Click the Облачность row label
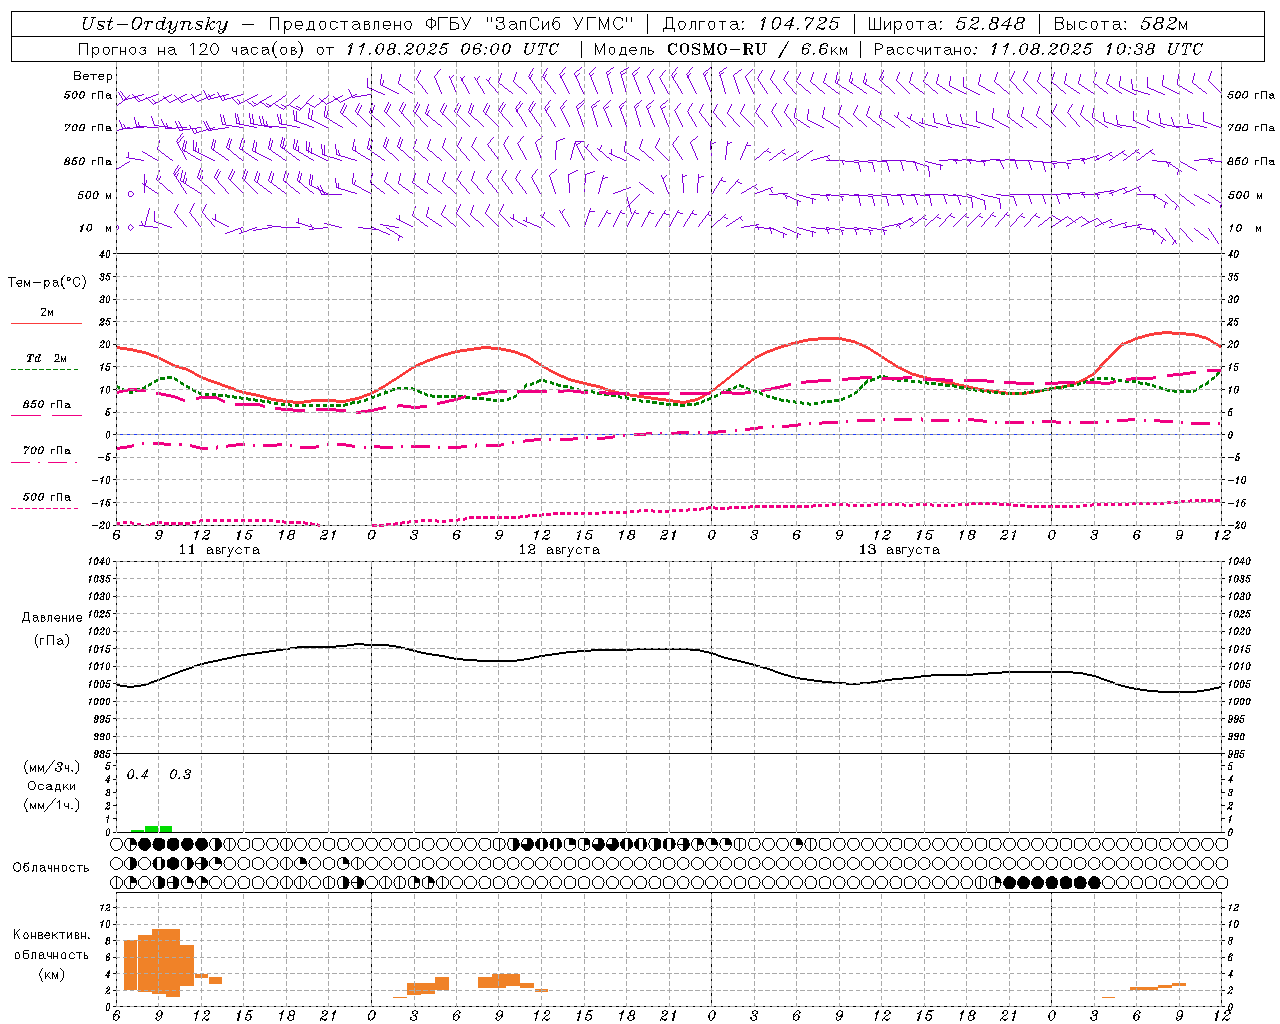The image size is (1280, 1024). 51,867
